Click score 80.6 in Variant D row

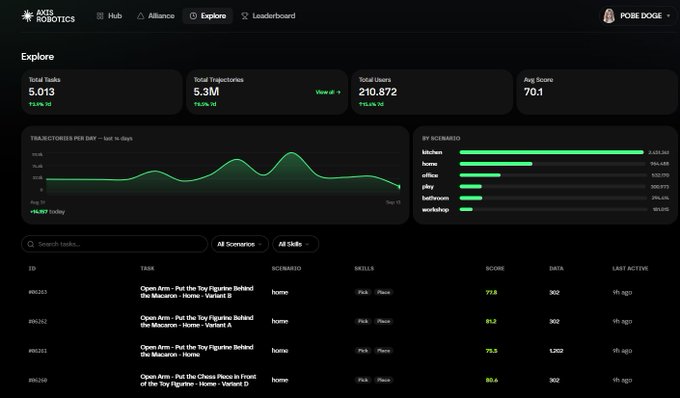492,380
